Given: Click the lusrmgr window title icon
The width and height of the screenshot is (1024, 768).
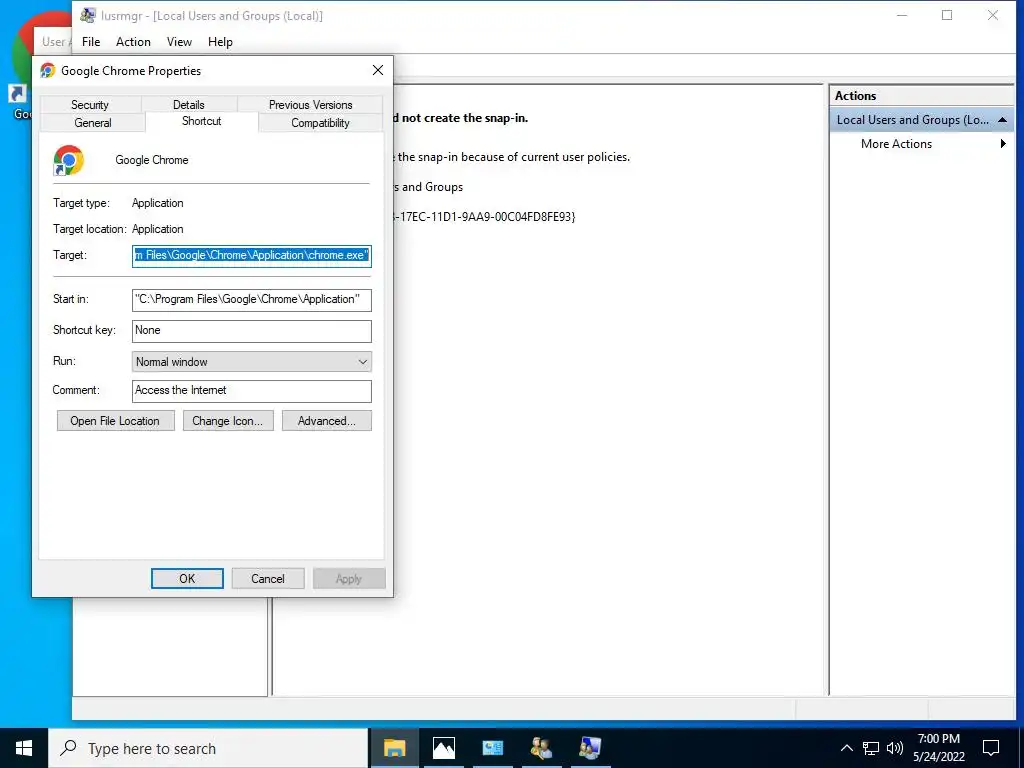Looking at the screenshot, I should (x=88, y=16).
